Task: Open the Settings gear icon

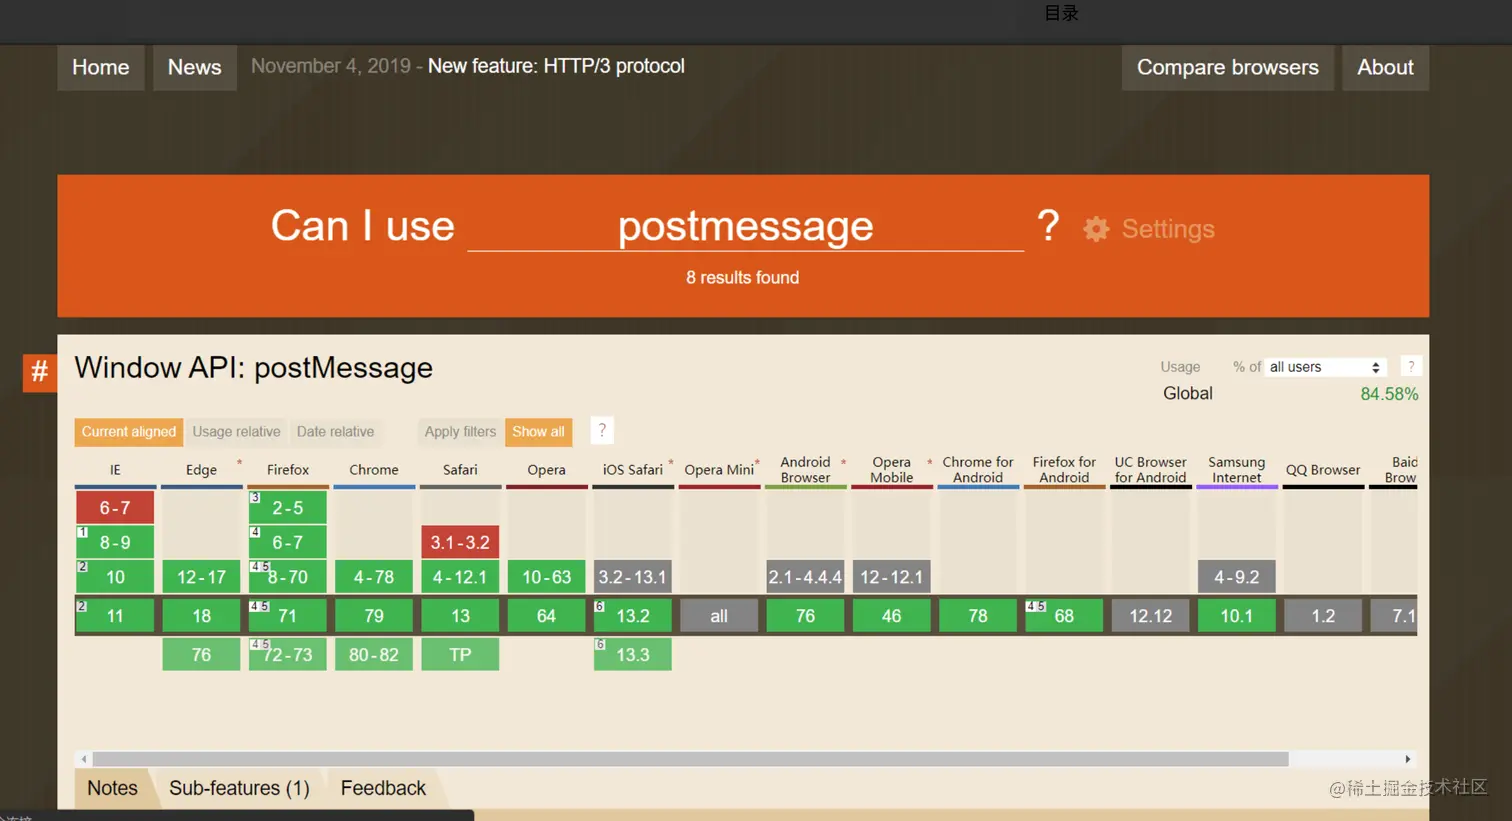Action: [x=1096, y=229]
